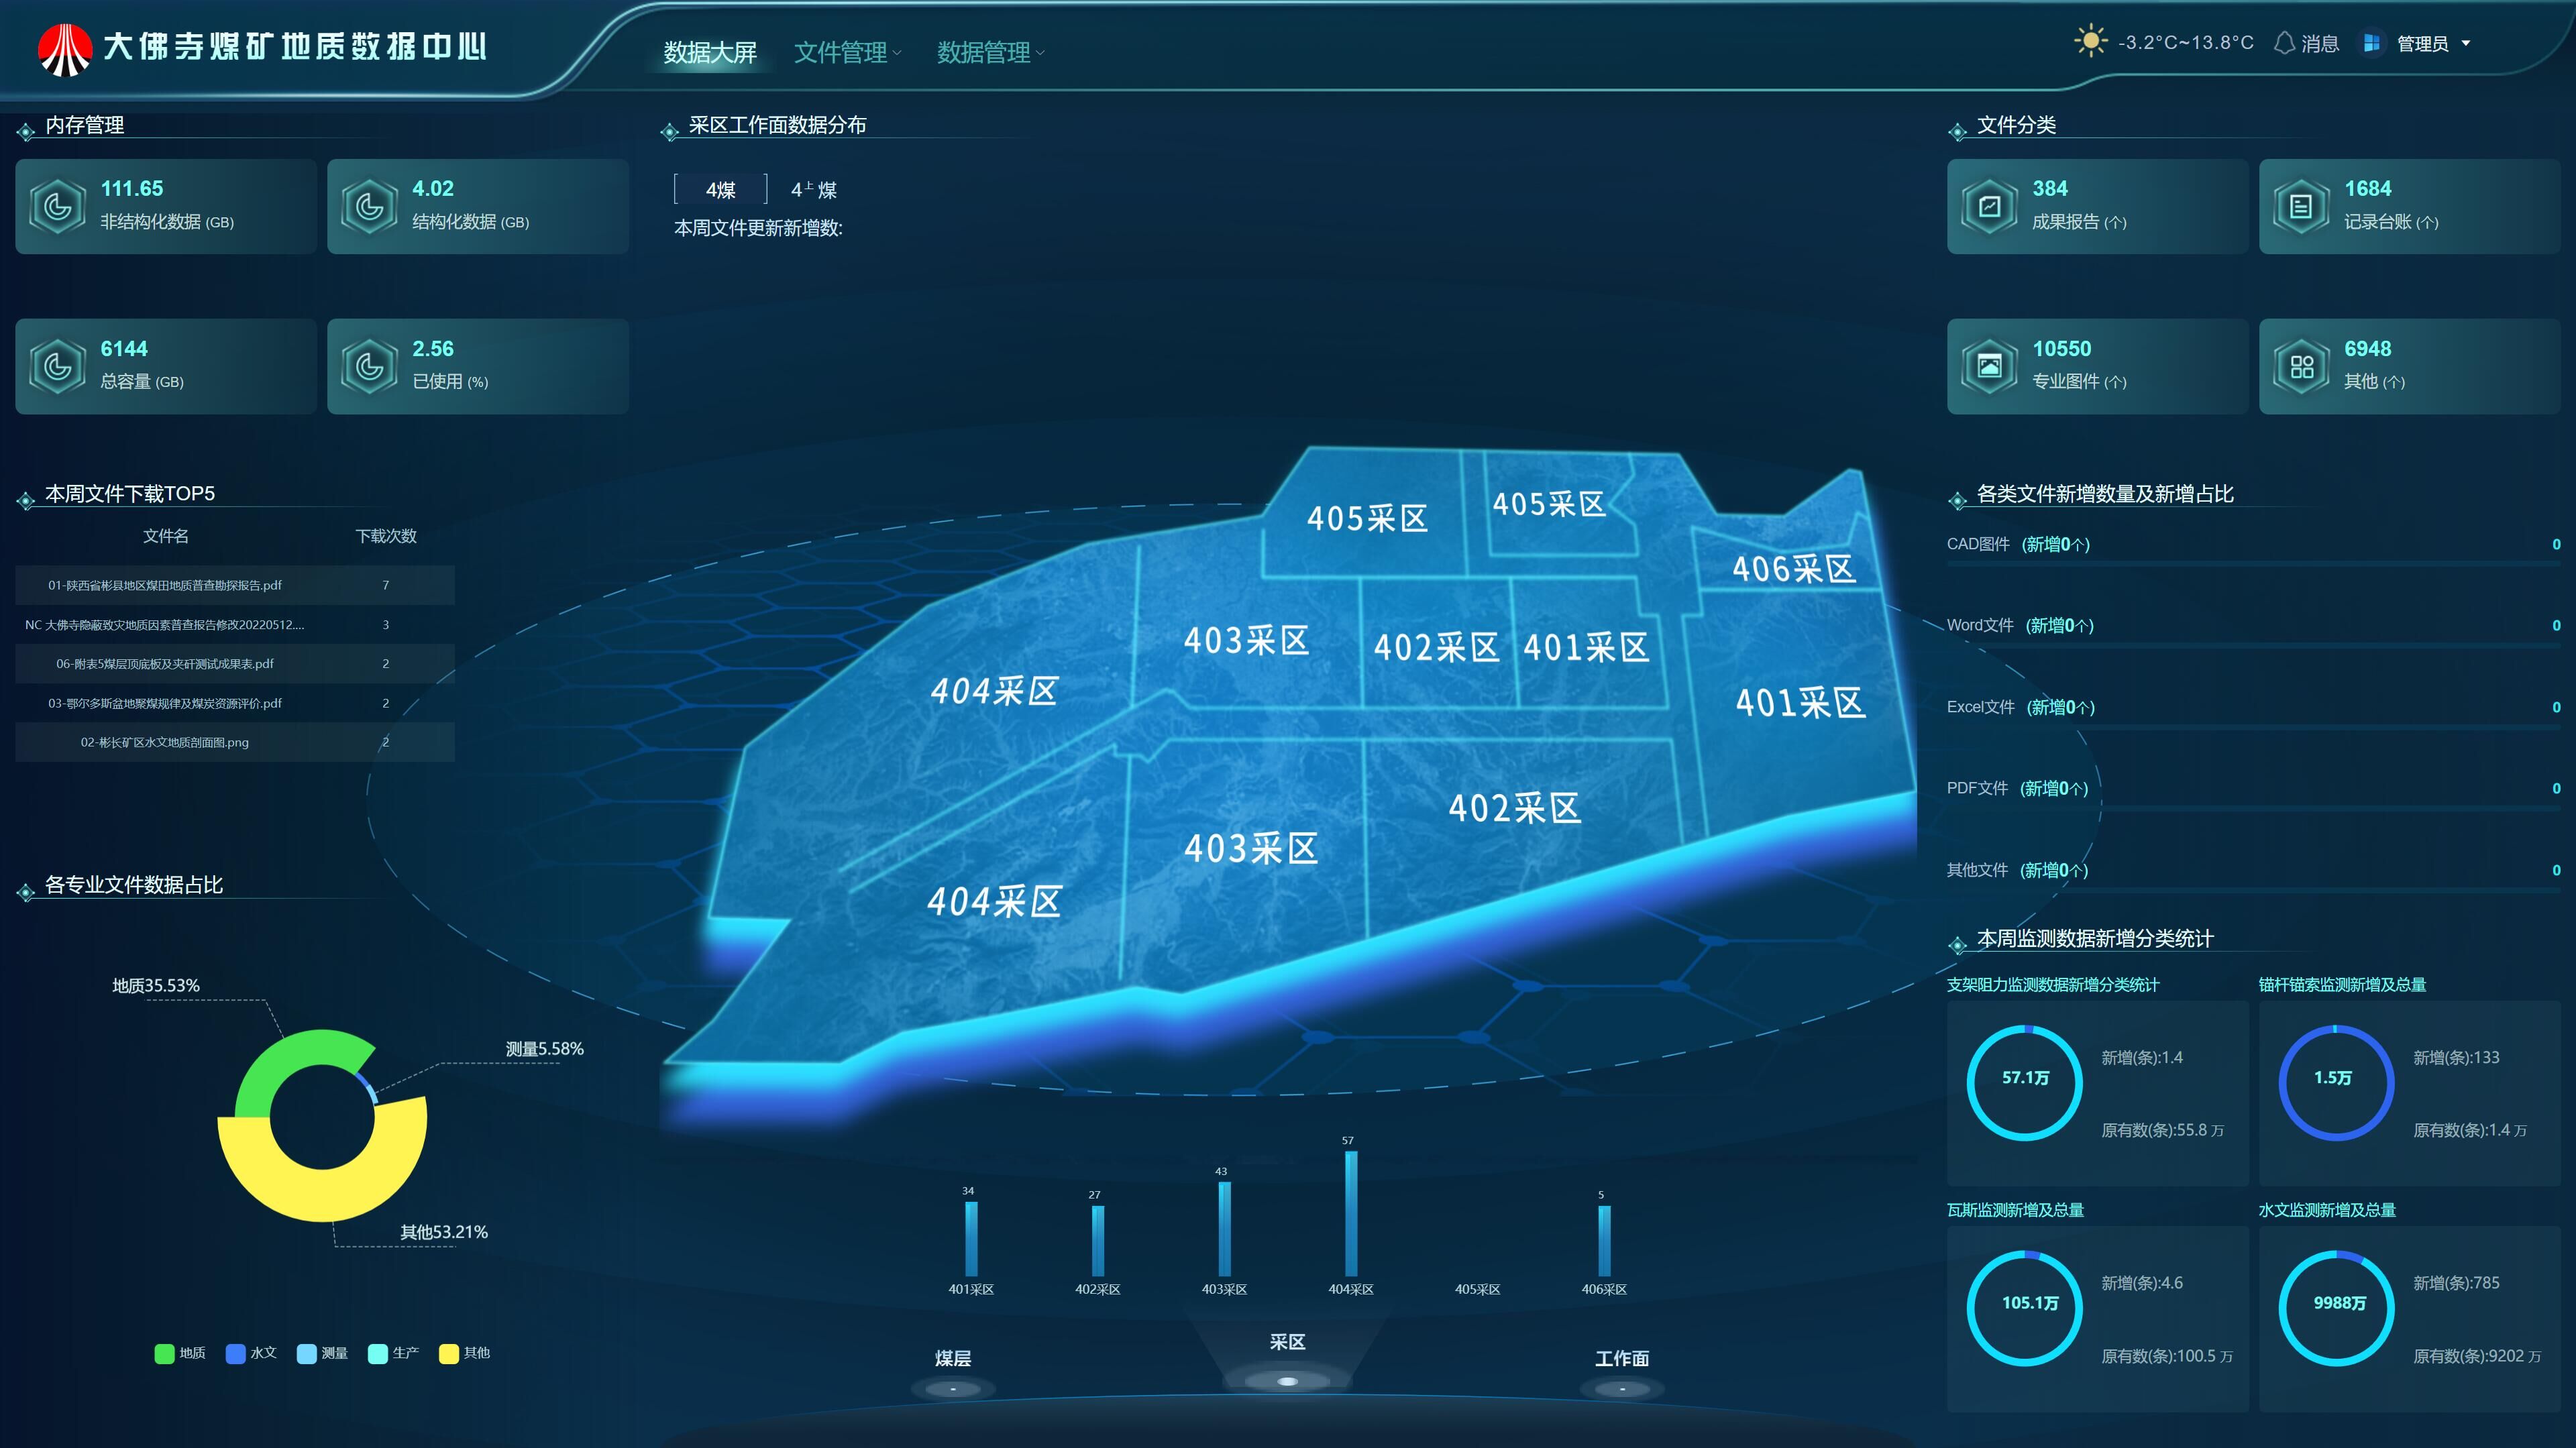This screenshot has height=1448, width=2576.
Task: Click the admin avatar icon
Action: (x=2371, y=43)
